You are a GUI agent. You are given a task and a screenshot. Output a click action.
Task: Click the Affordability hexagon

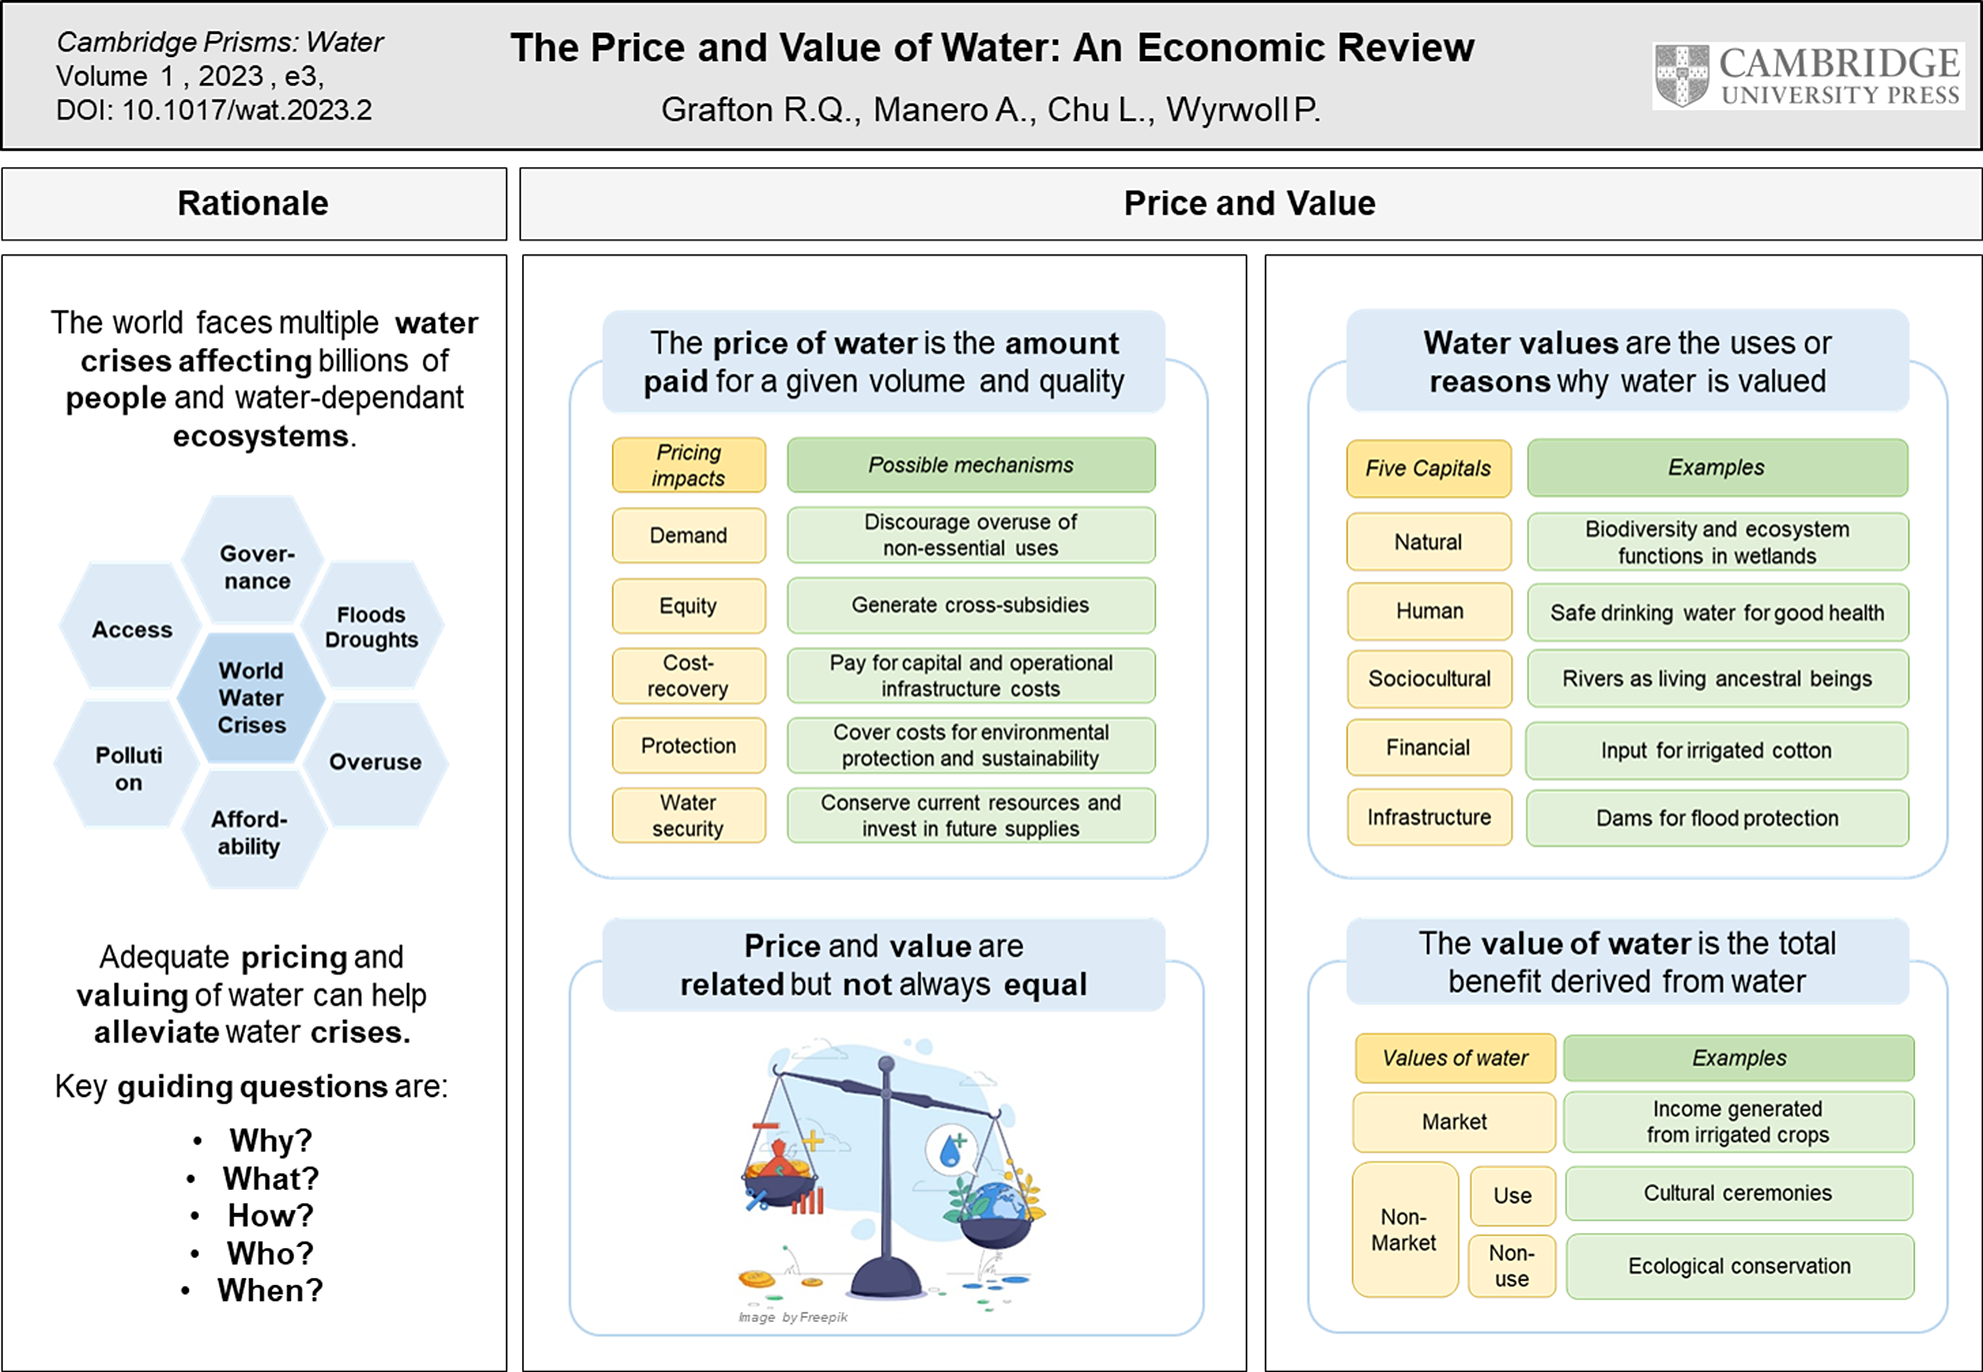(x=249, y=832)
